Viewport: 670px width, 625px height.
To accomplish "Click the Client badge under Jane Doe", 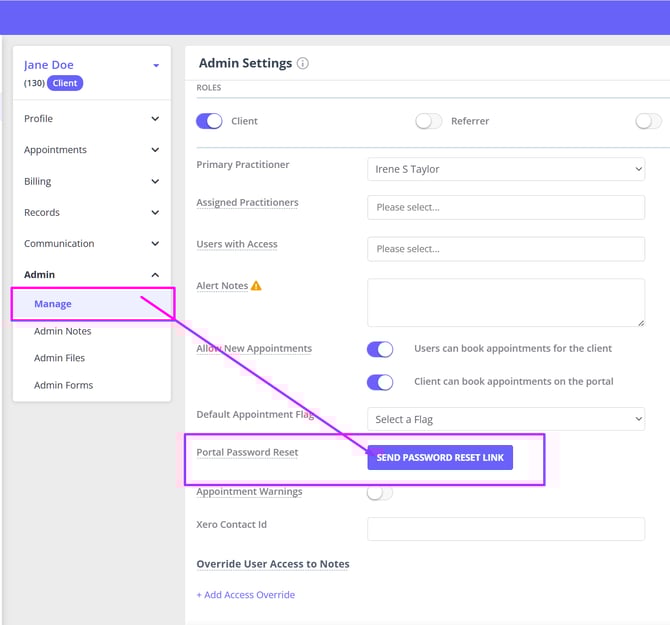I will tap(65, 83).
